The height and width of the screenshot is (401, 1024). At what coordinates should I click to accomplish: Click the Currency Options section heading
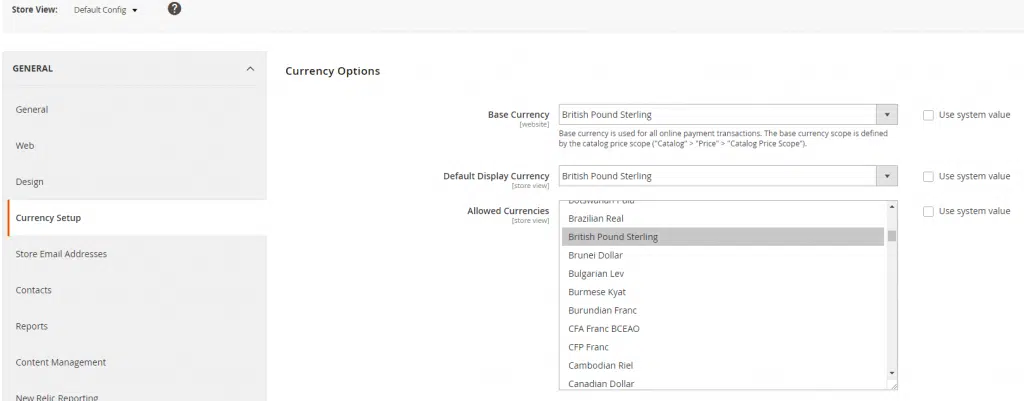click(x=332, y=71)
